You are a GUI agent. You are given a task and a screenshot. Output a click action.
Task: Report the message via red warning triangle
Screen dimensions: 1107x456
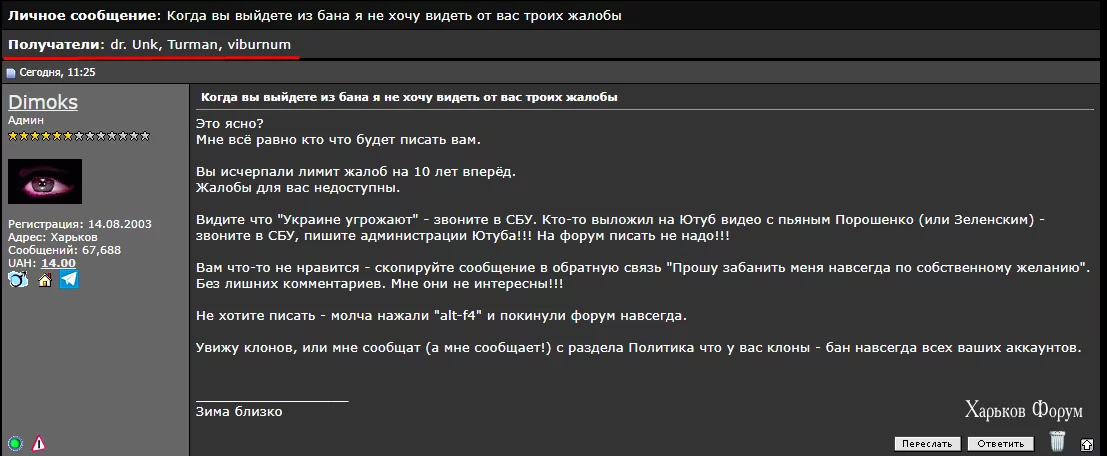coord(39,443)
